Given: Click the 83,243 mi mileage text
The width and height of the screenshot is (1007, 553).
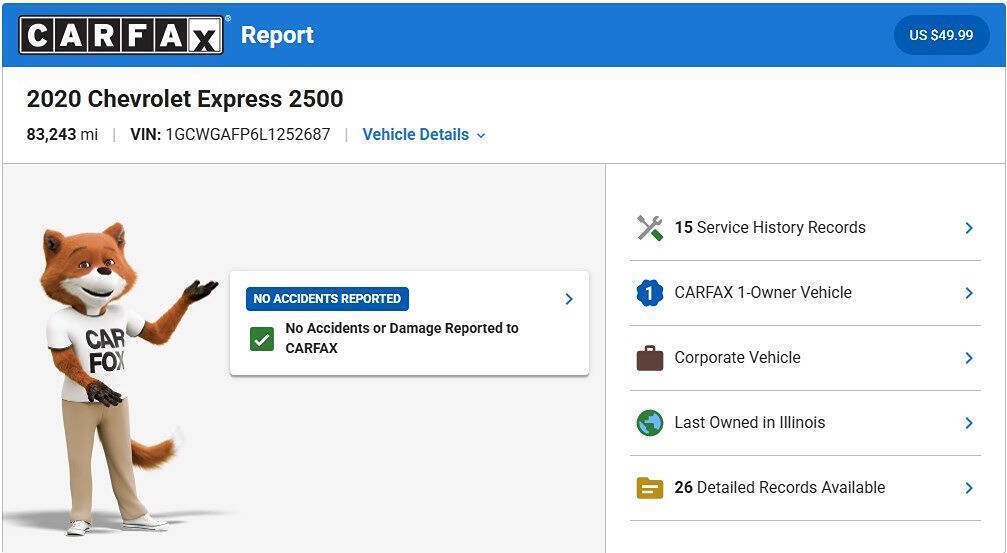Looking at the screenshot, I should [x=62, y=135].
